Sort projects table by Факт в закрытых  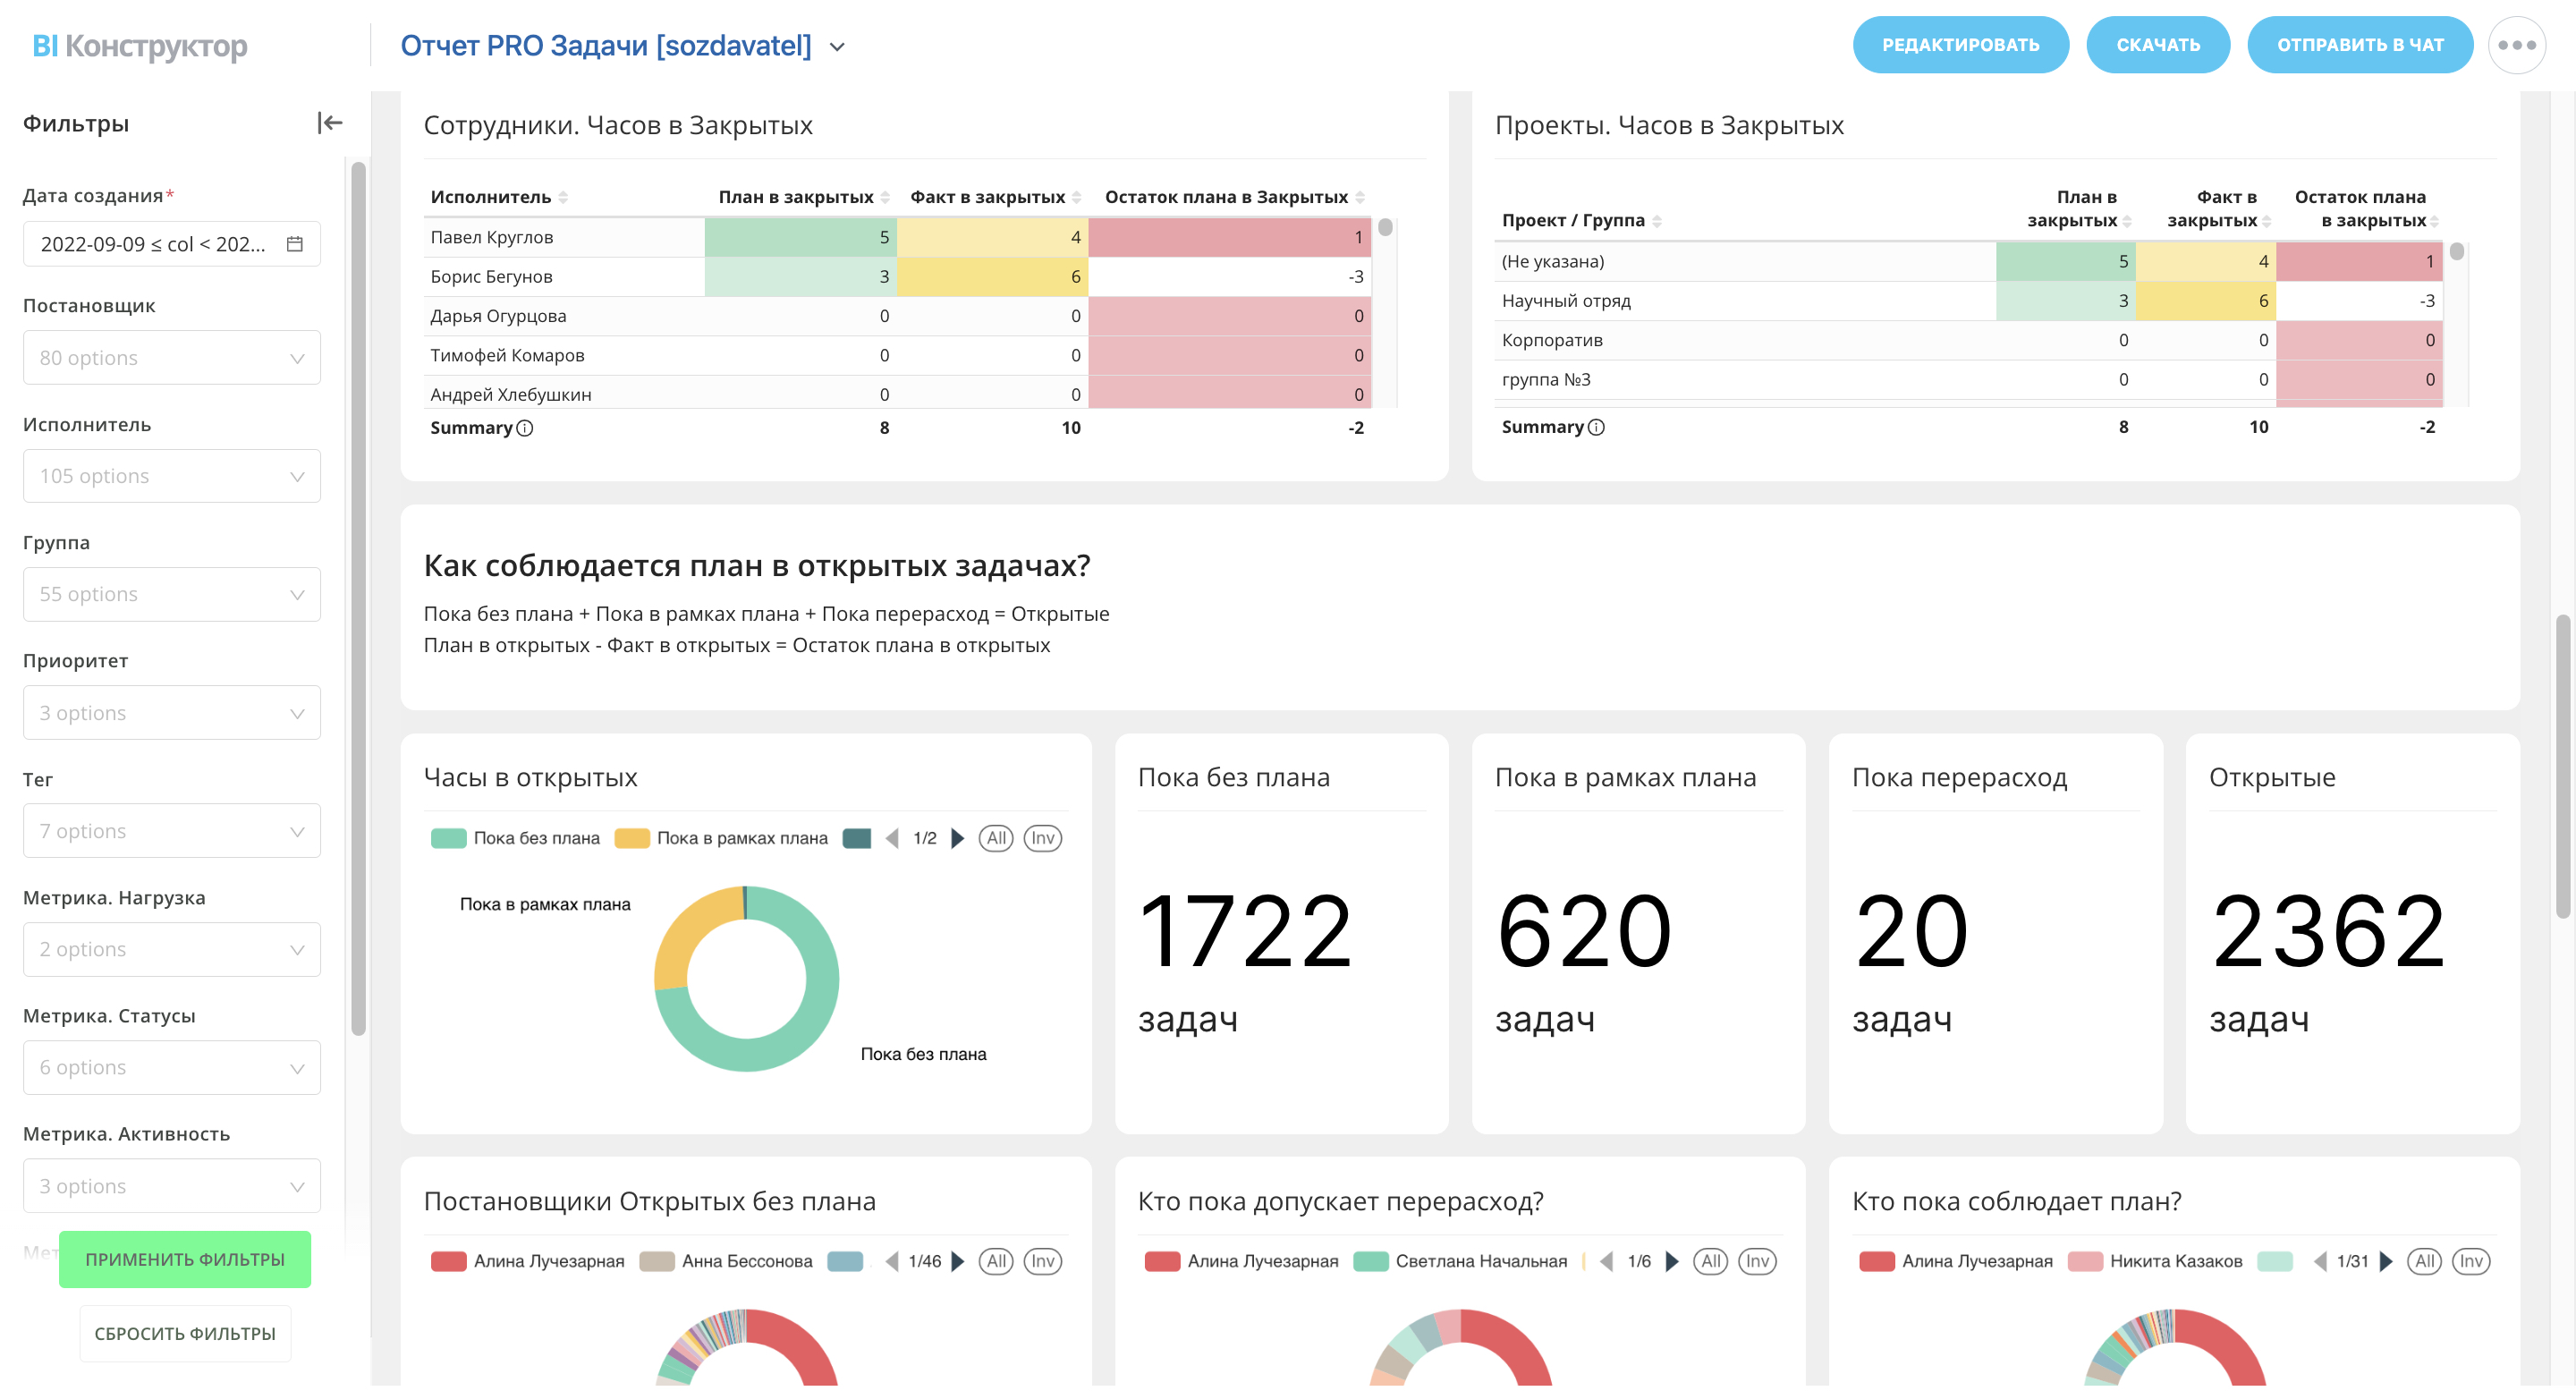[x=2267, y=221]
